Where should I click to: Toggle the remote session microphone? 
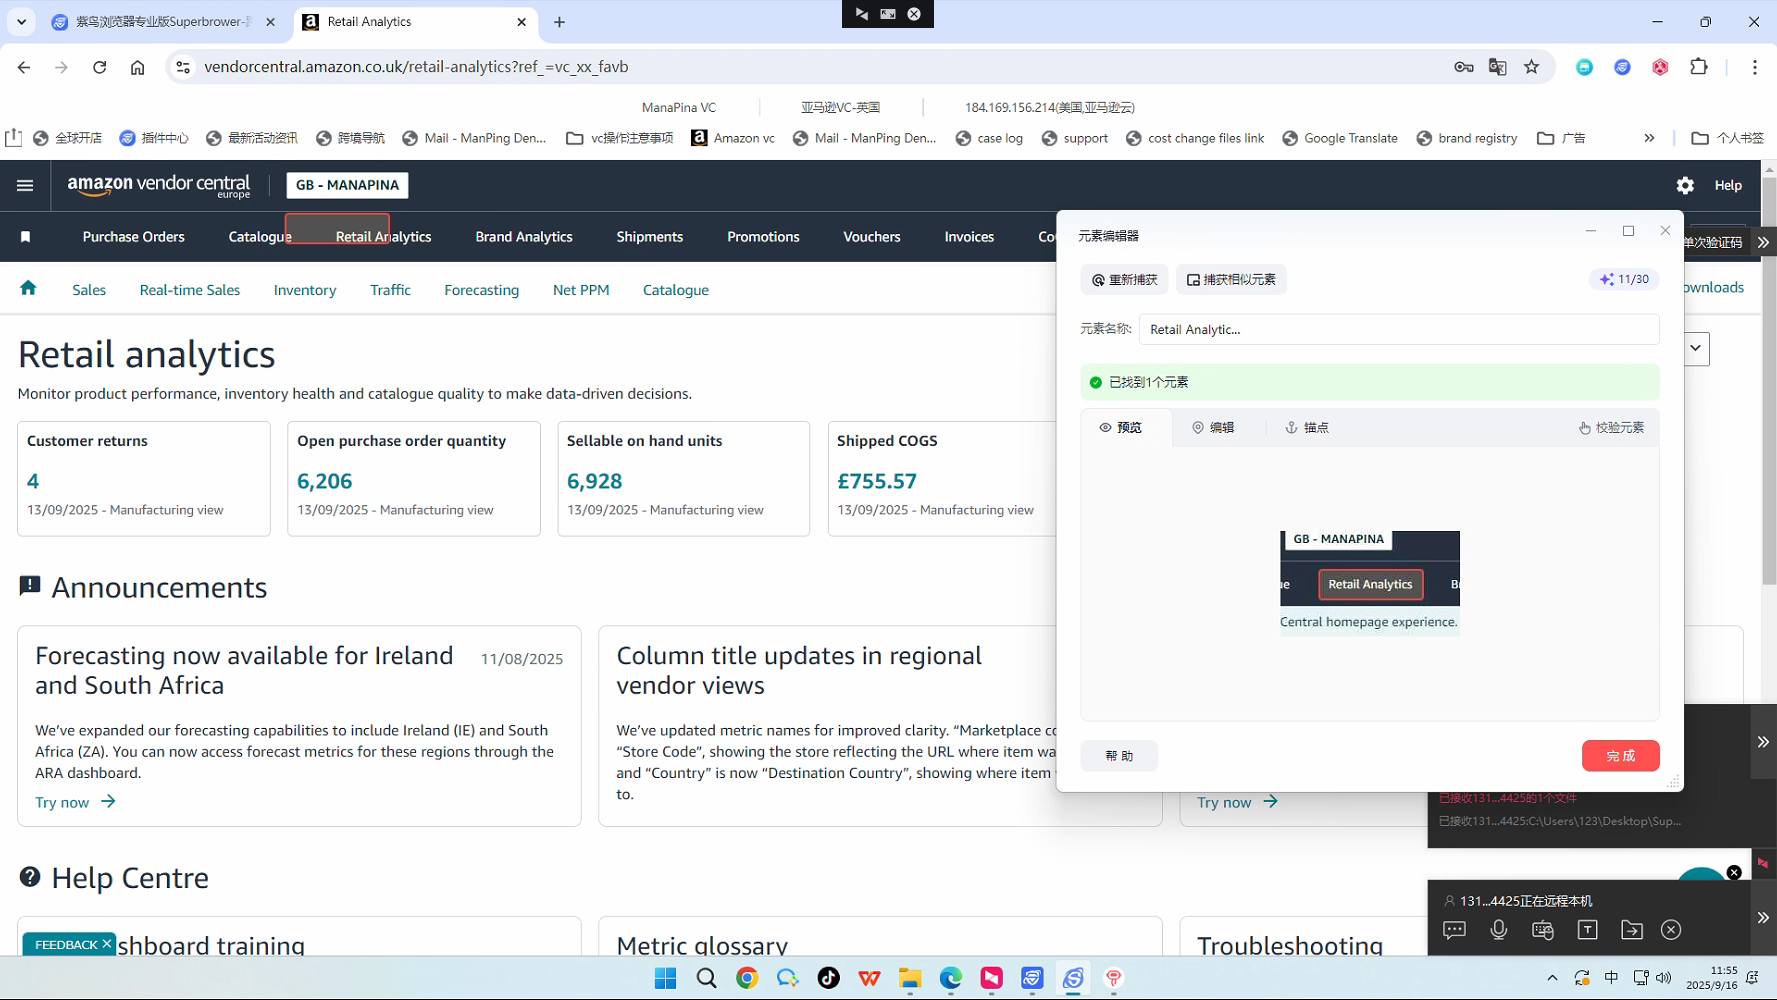(1498, 930)
